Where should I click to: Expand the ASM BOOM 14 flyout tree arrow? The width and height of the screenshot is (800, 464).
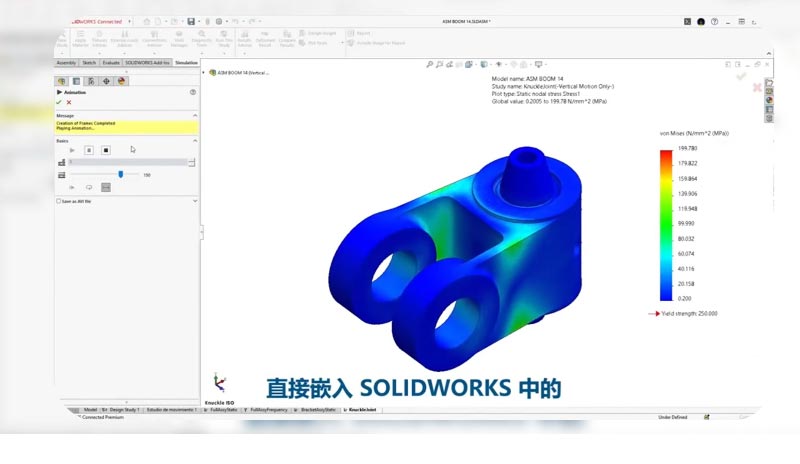tap(204, 72)
